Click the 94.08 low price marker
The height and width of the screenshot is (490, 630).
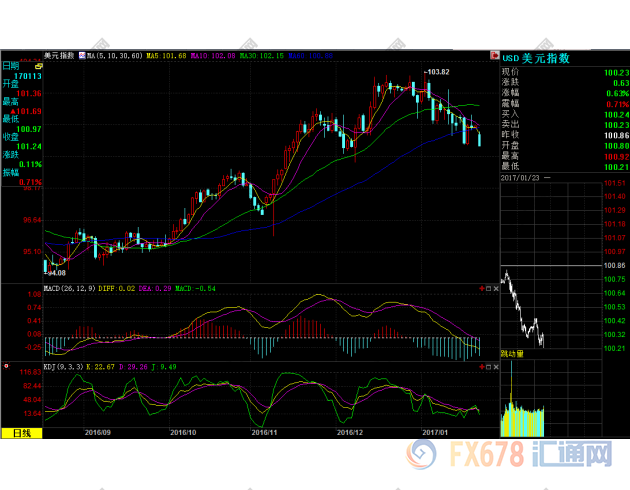click(55, 272)
